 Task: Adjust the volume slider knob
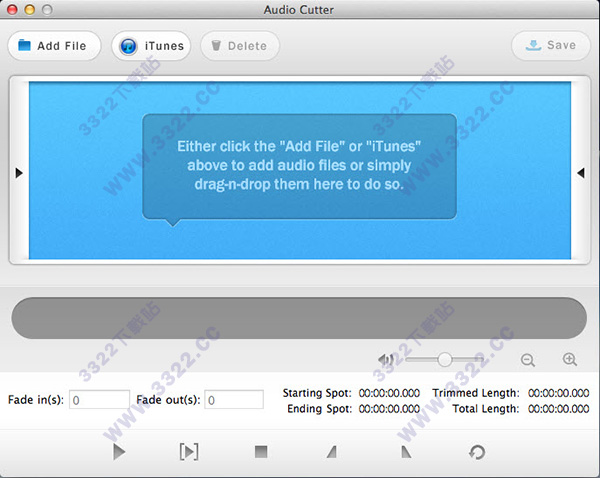pos(444,359)
